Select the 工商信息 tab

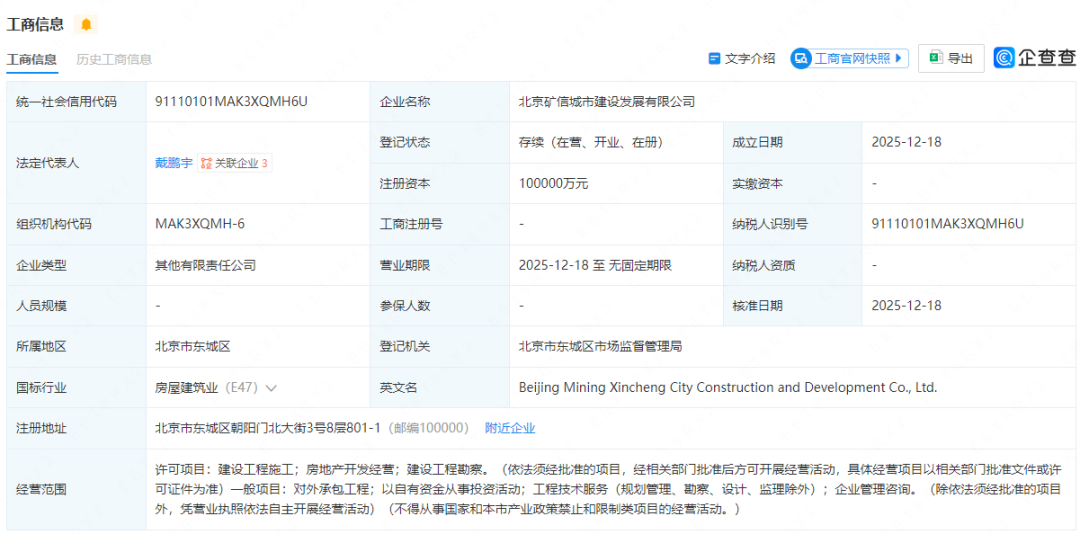tap(32, 59)
